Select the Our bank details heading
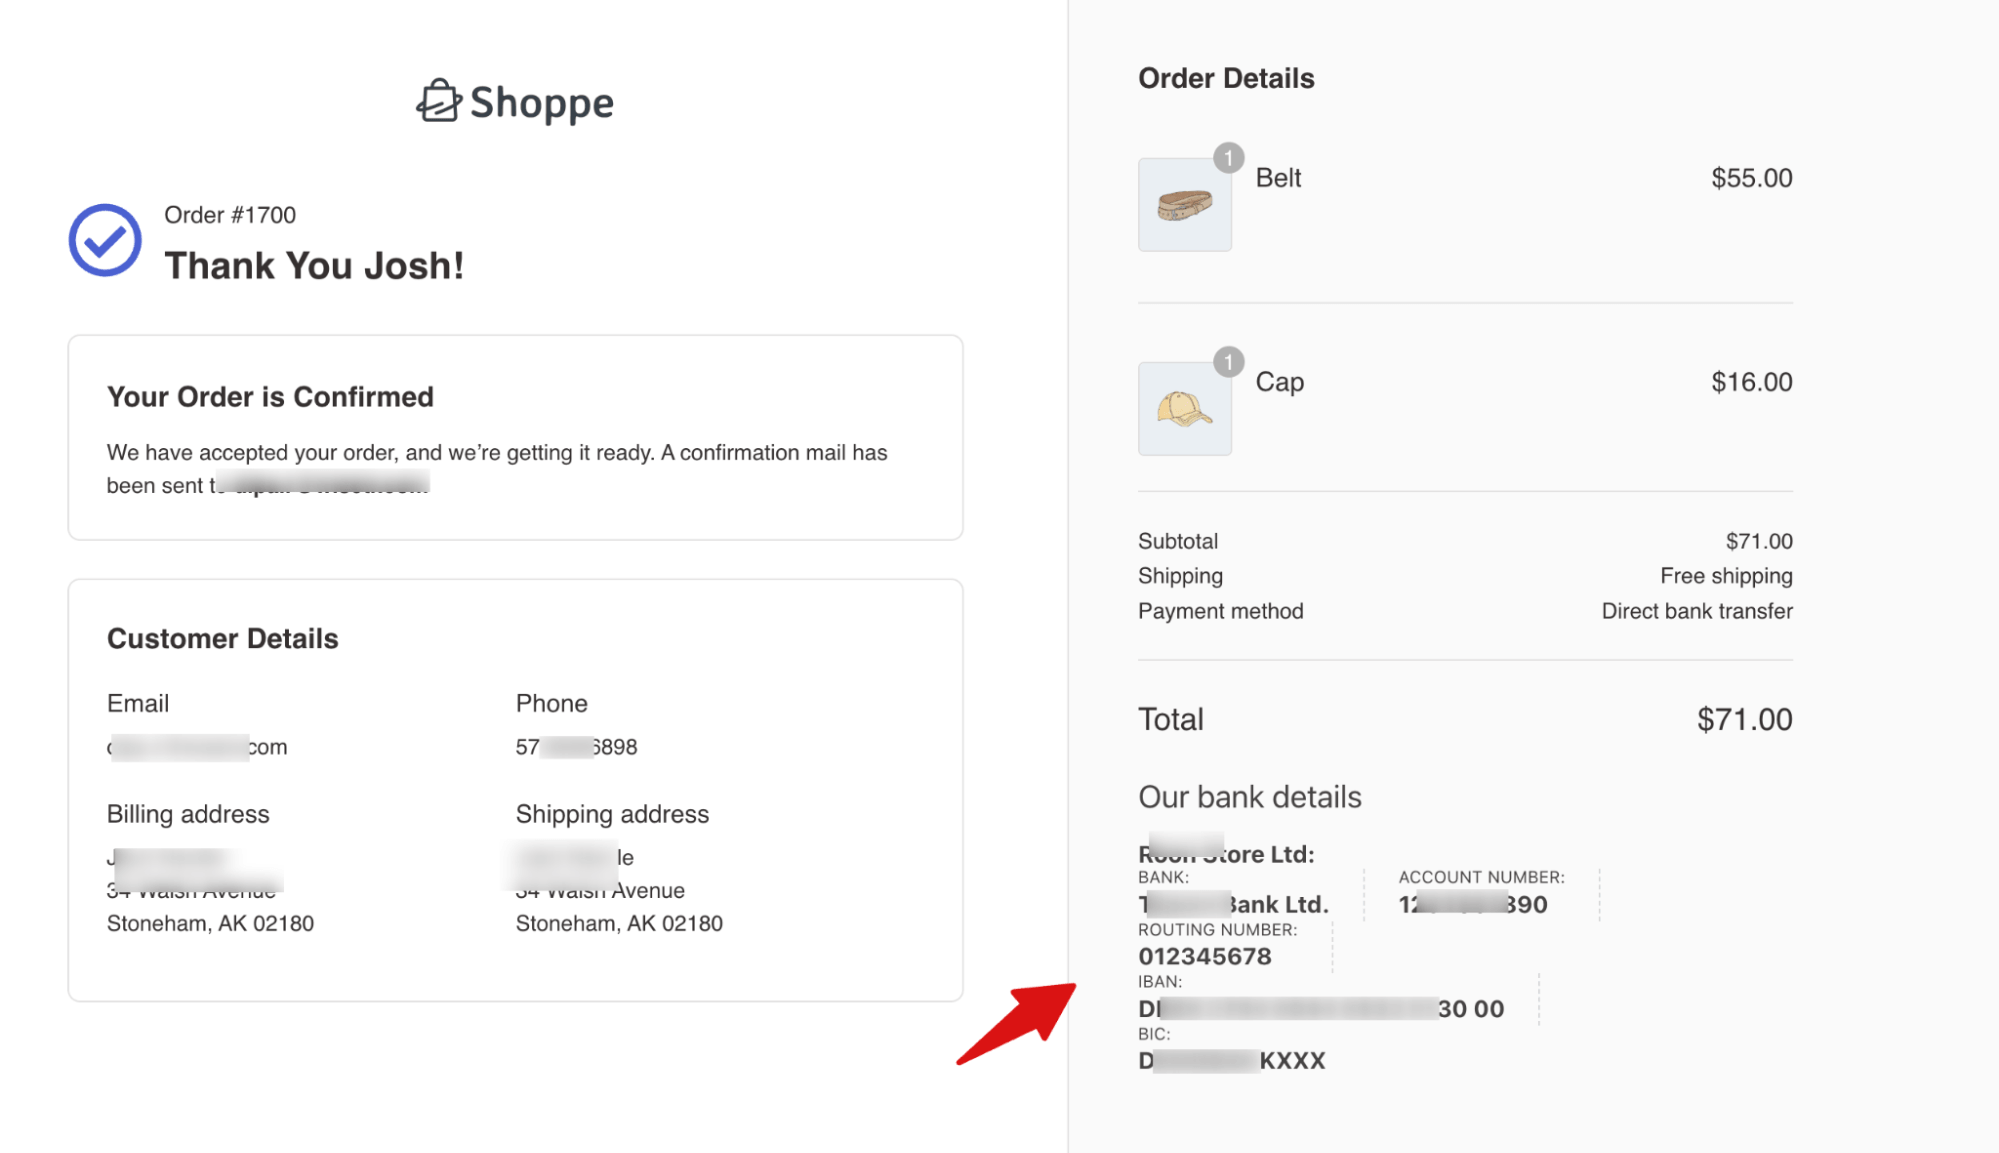Image resolution: width=1999 pixels, height=1153 pixels. (1249, 796)
